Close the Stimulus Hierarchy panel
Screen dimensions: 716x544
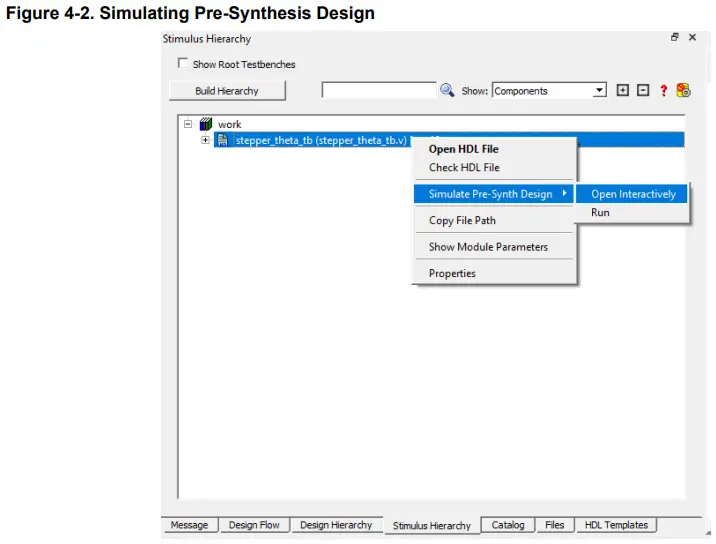pyautogui.click(x=692, y=37)
